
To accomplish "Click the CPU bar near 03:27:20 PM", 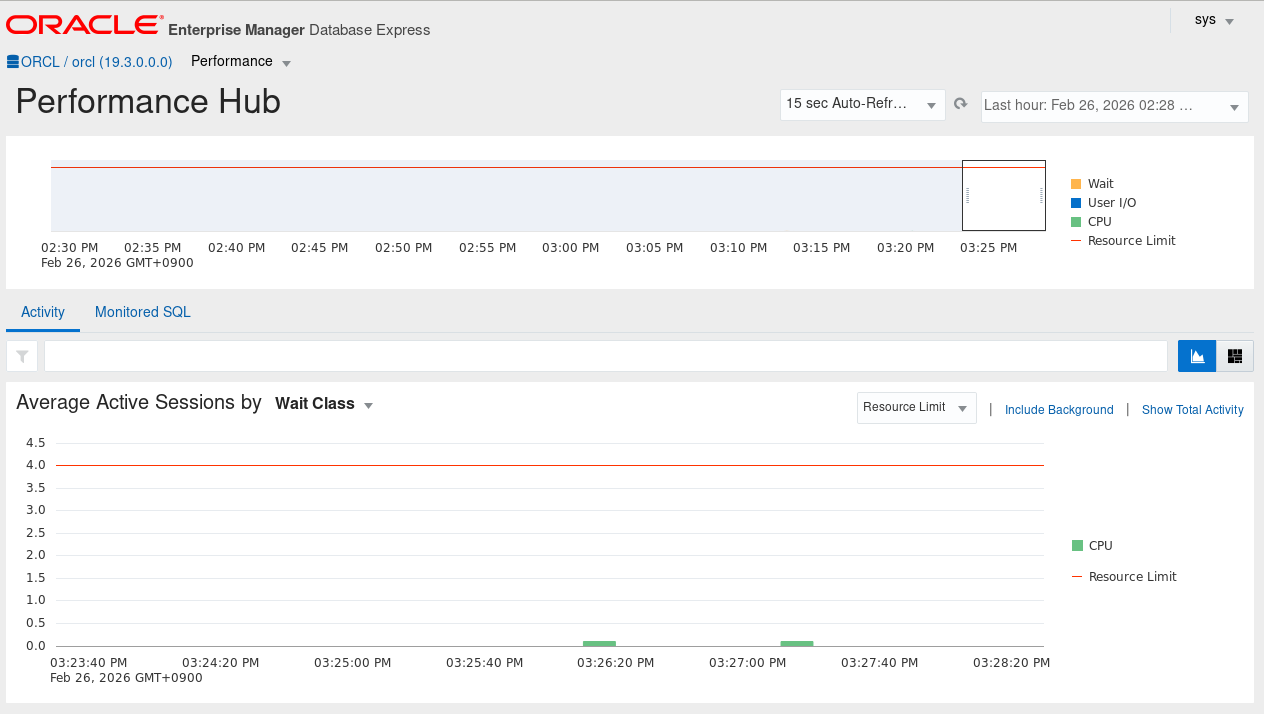I will tap(797, 644).
